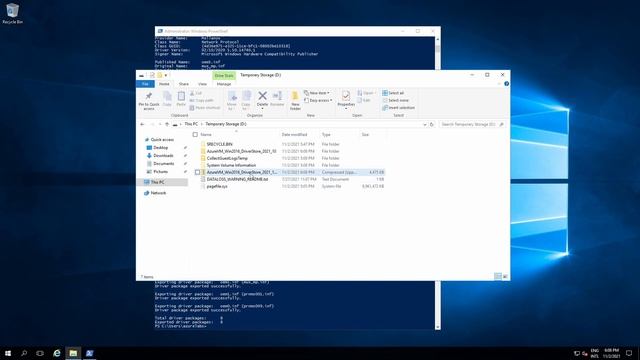
Task: Sort by the Name column header
Action: click(206, 134)
